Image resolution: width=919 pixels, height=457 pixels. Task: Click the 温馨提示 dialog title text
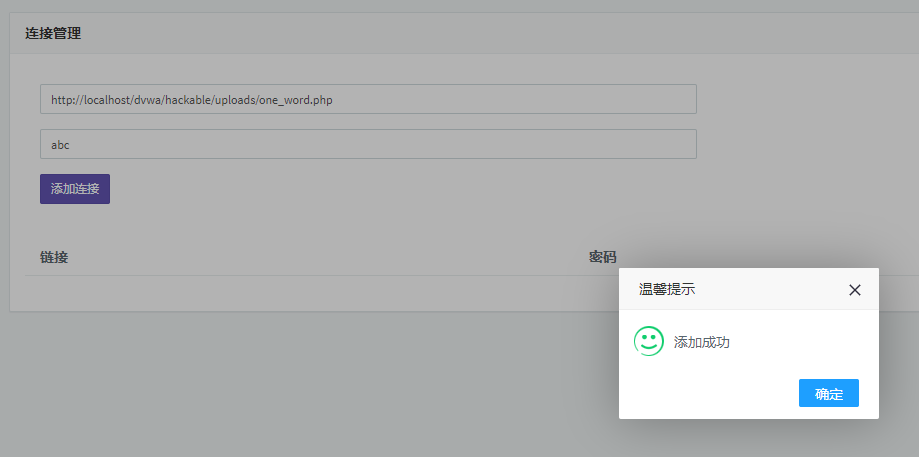[667, 290]
